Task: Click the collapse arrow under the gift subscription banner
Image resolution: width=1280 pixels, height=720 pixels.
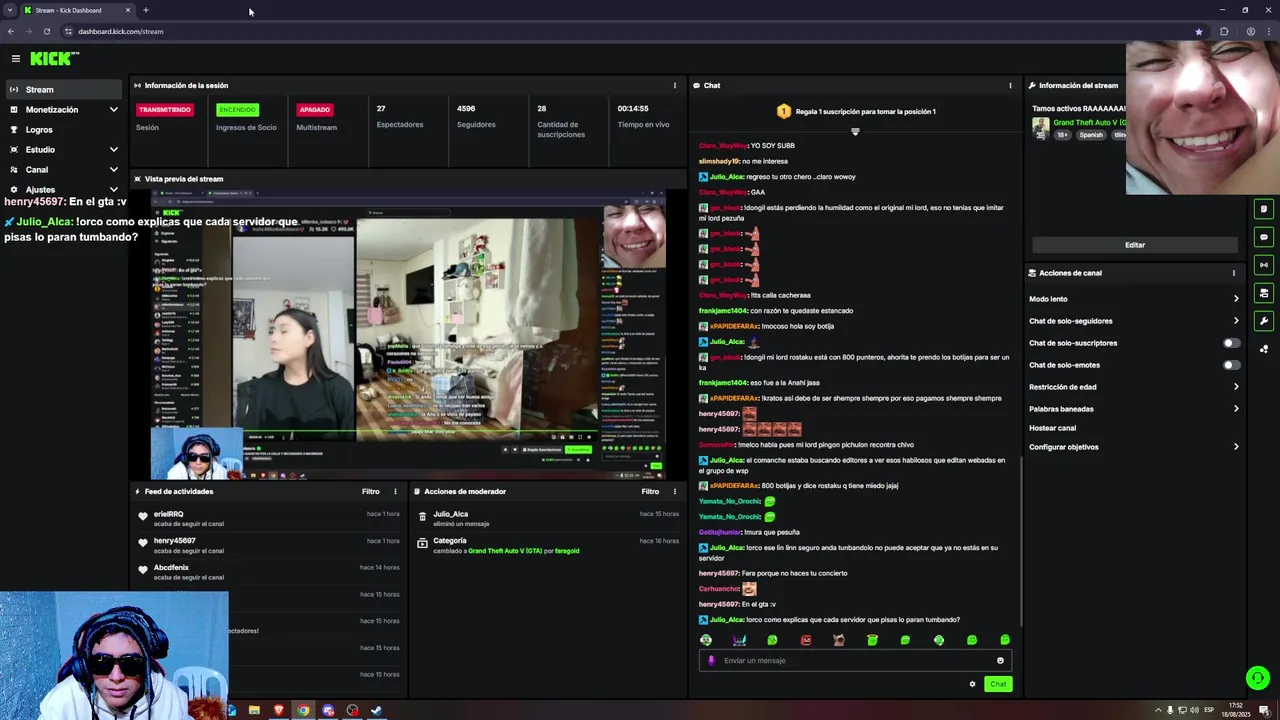Action: pyautogui.click(x=855, y=131)
